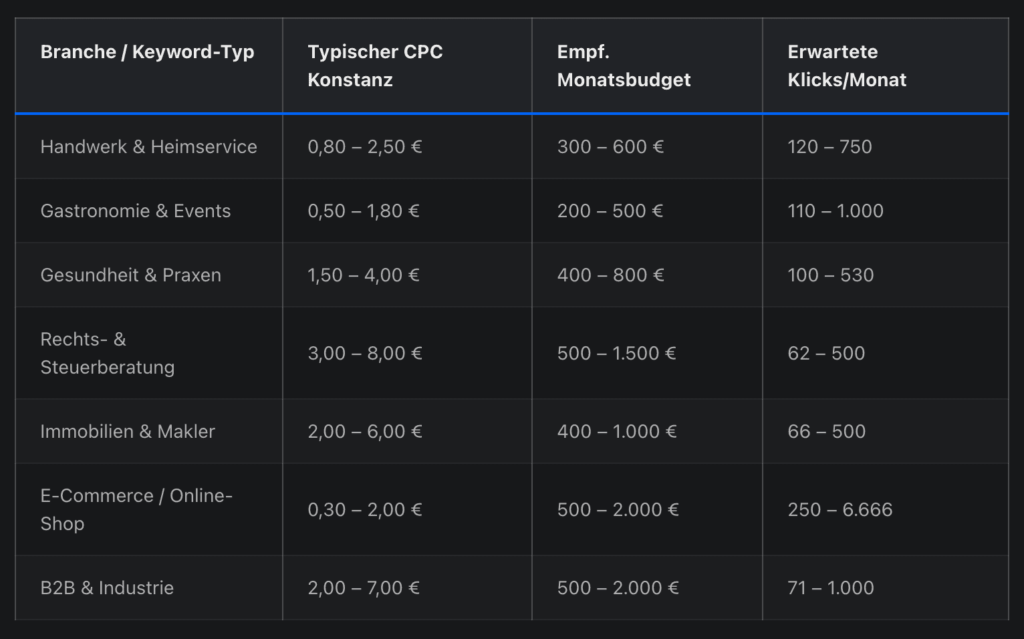1024x639 pixels.
Task: Click the clicks value '100 – 530'
Action: coord(831,274)
